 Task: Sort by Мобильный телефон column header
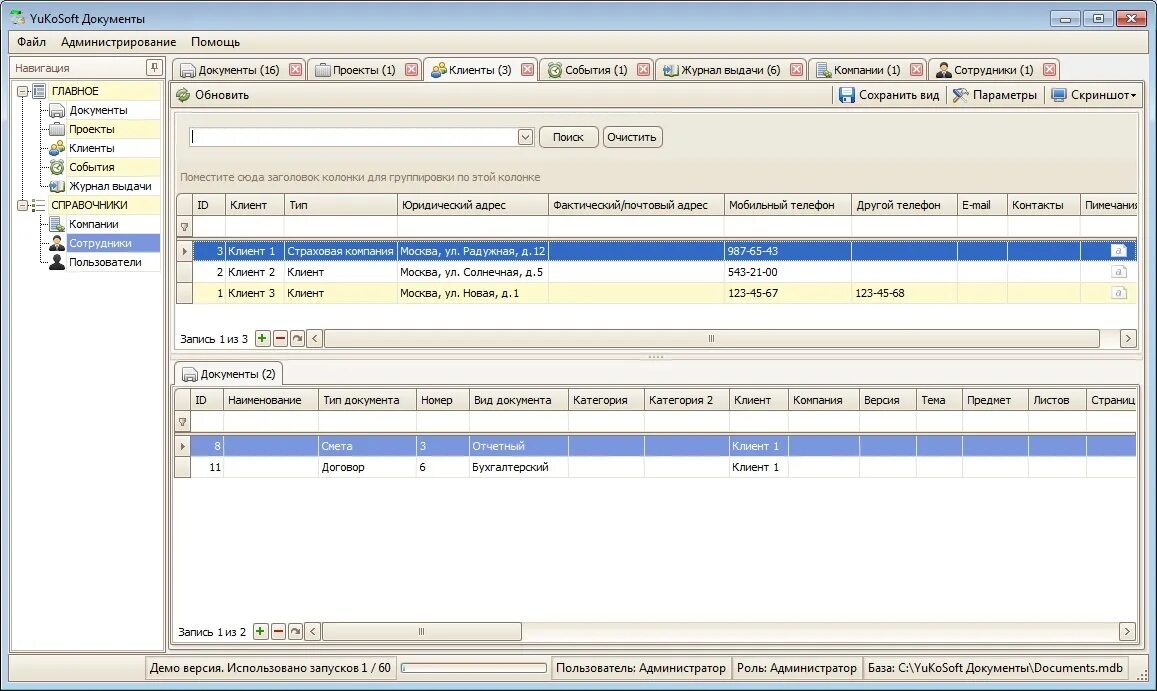(787, 205)
